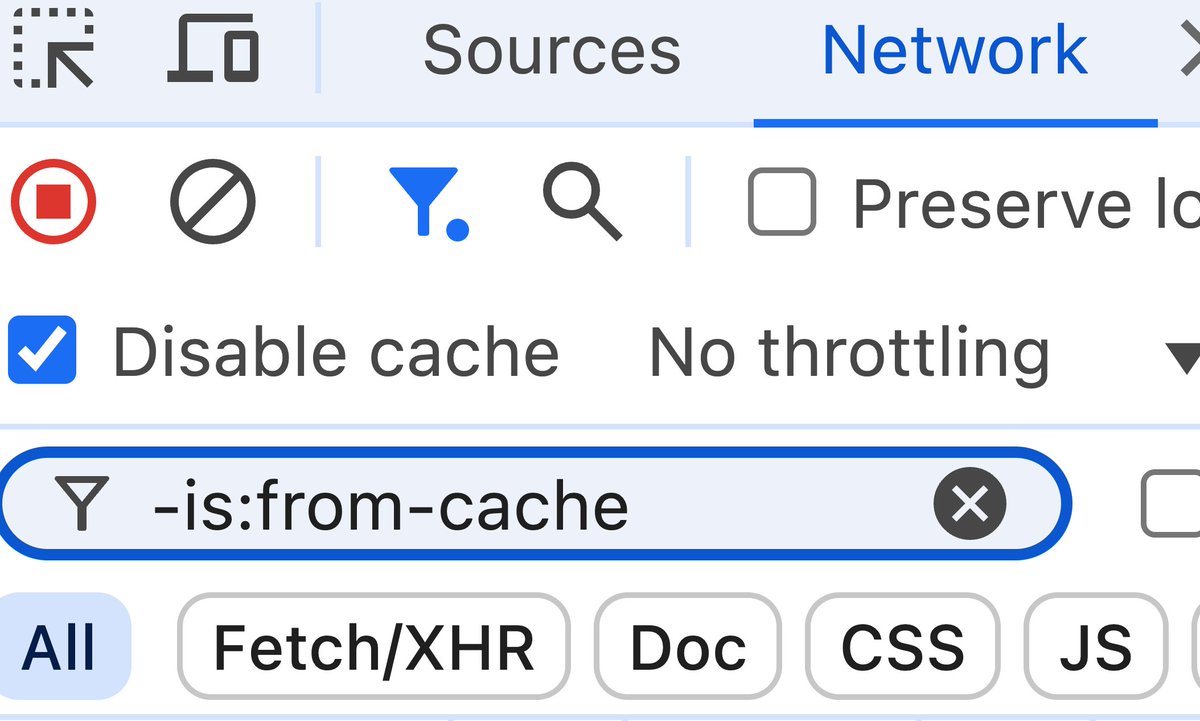Switch to the Sources tab

(x=552, y=50)
